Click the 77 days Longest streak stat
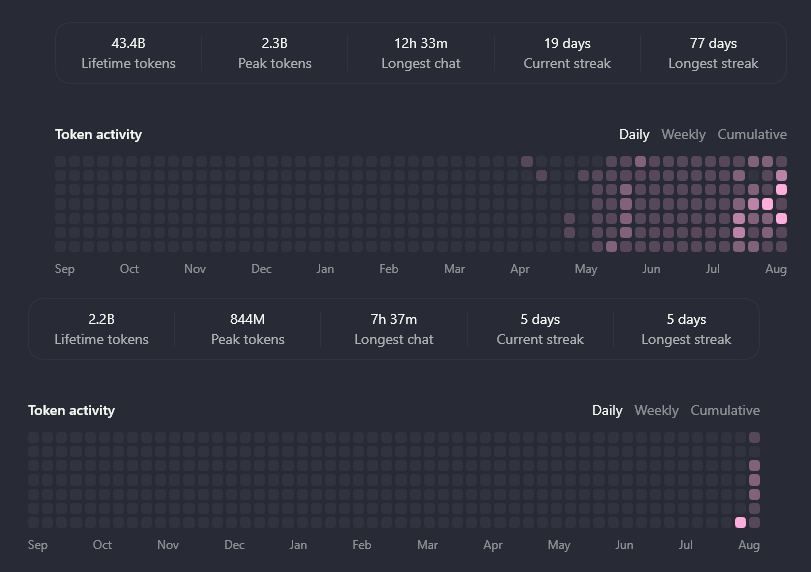The image size is (811, 572). coord(713,53)
